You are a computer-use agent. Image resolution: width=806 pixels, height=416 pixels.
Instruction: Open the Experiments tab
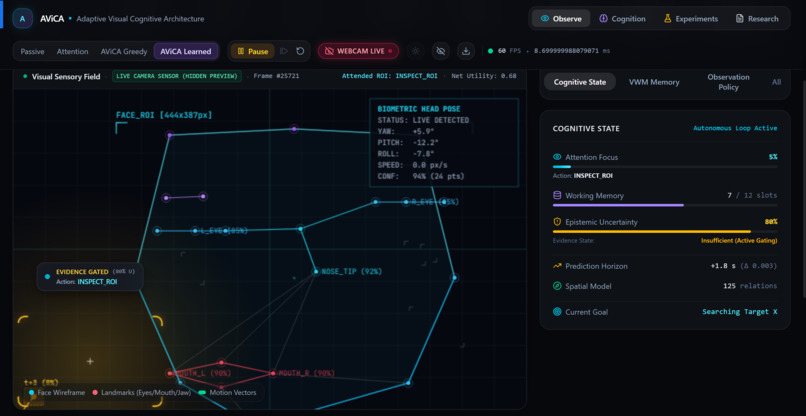690,19
